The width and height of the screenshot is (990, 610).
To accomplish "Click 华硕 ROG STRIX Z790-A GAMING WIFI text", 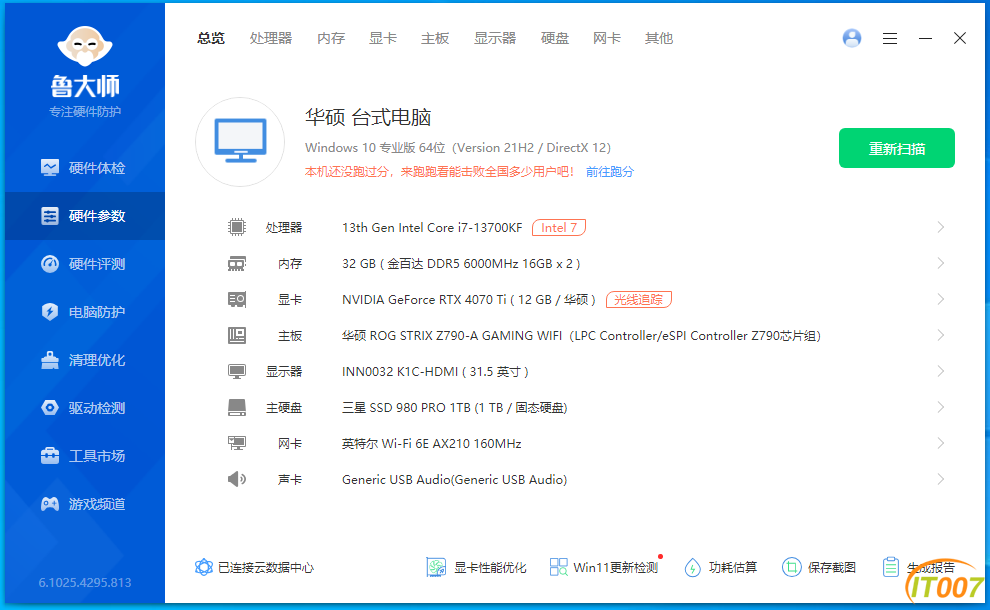I will tap(581, 335).
